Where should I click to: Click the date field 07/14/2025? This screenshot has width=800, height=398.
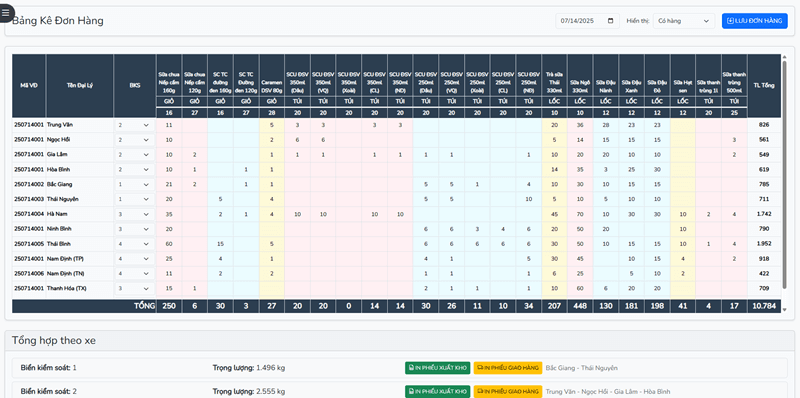click(587, 21)
